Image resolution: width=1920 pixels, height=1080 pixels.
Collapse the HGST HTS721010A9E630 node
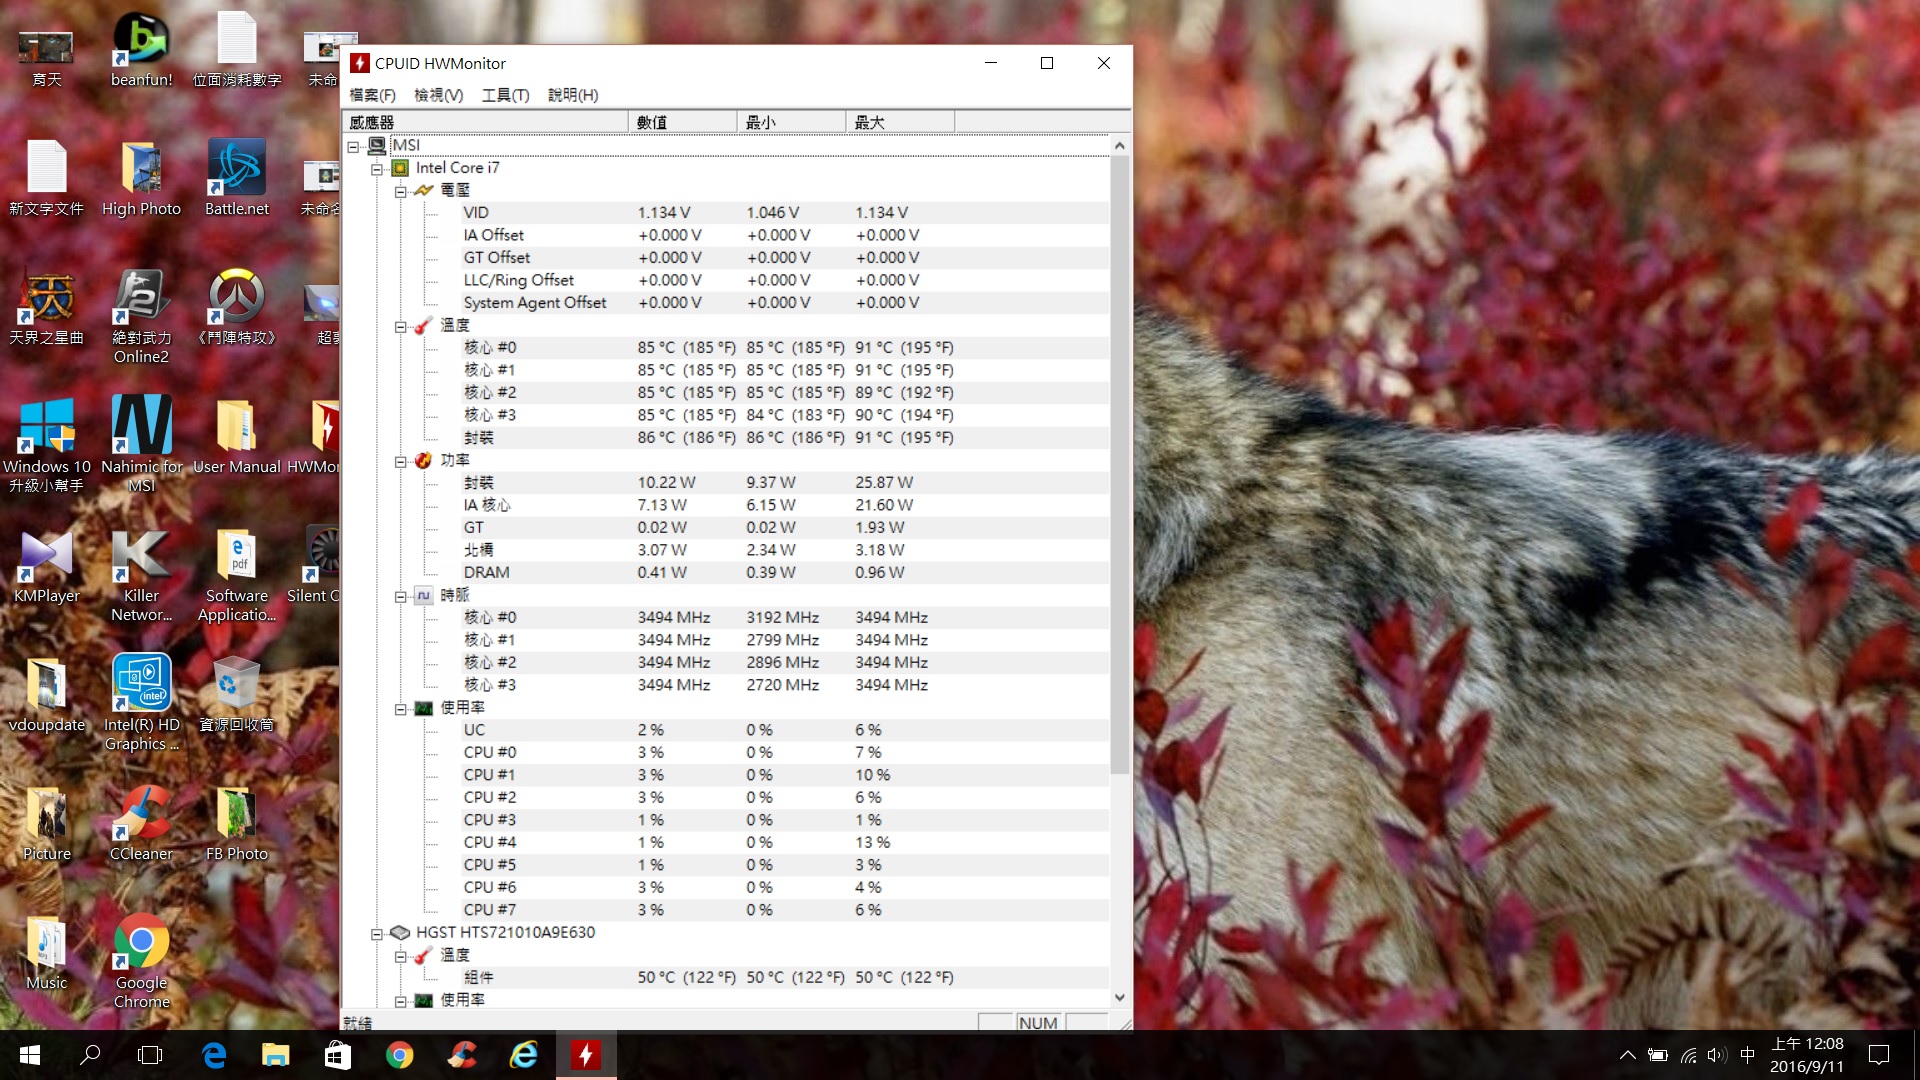pos(377,934)
